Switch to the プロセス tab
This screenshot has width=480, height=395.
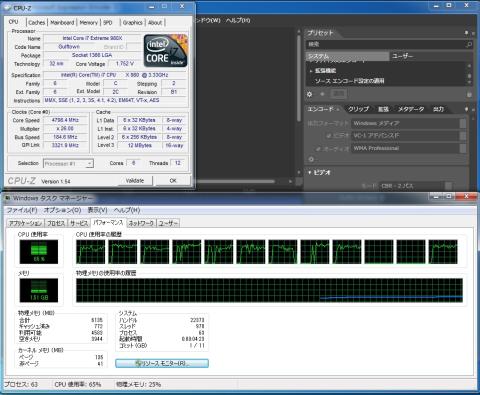(x=56, y=223)
